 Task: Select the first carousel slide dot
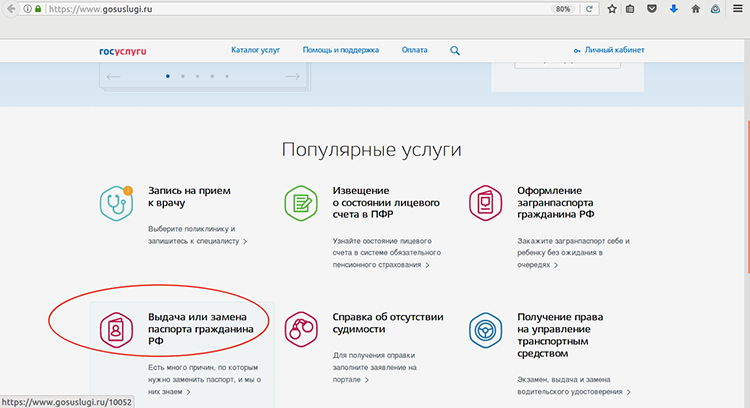click(167, 76)
